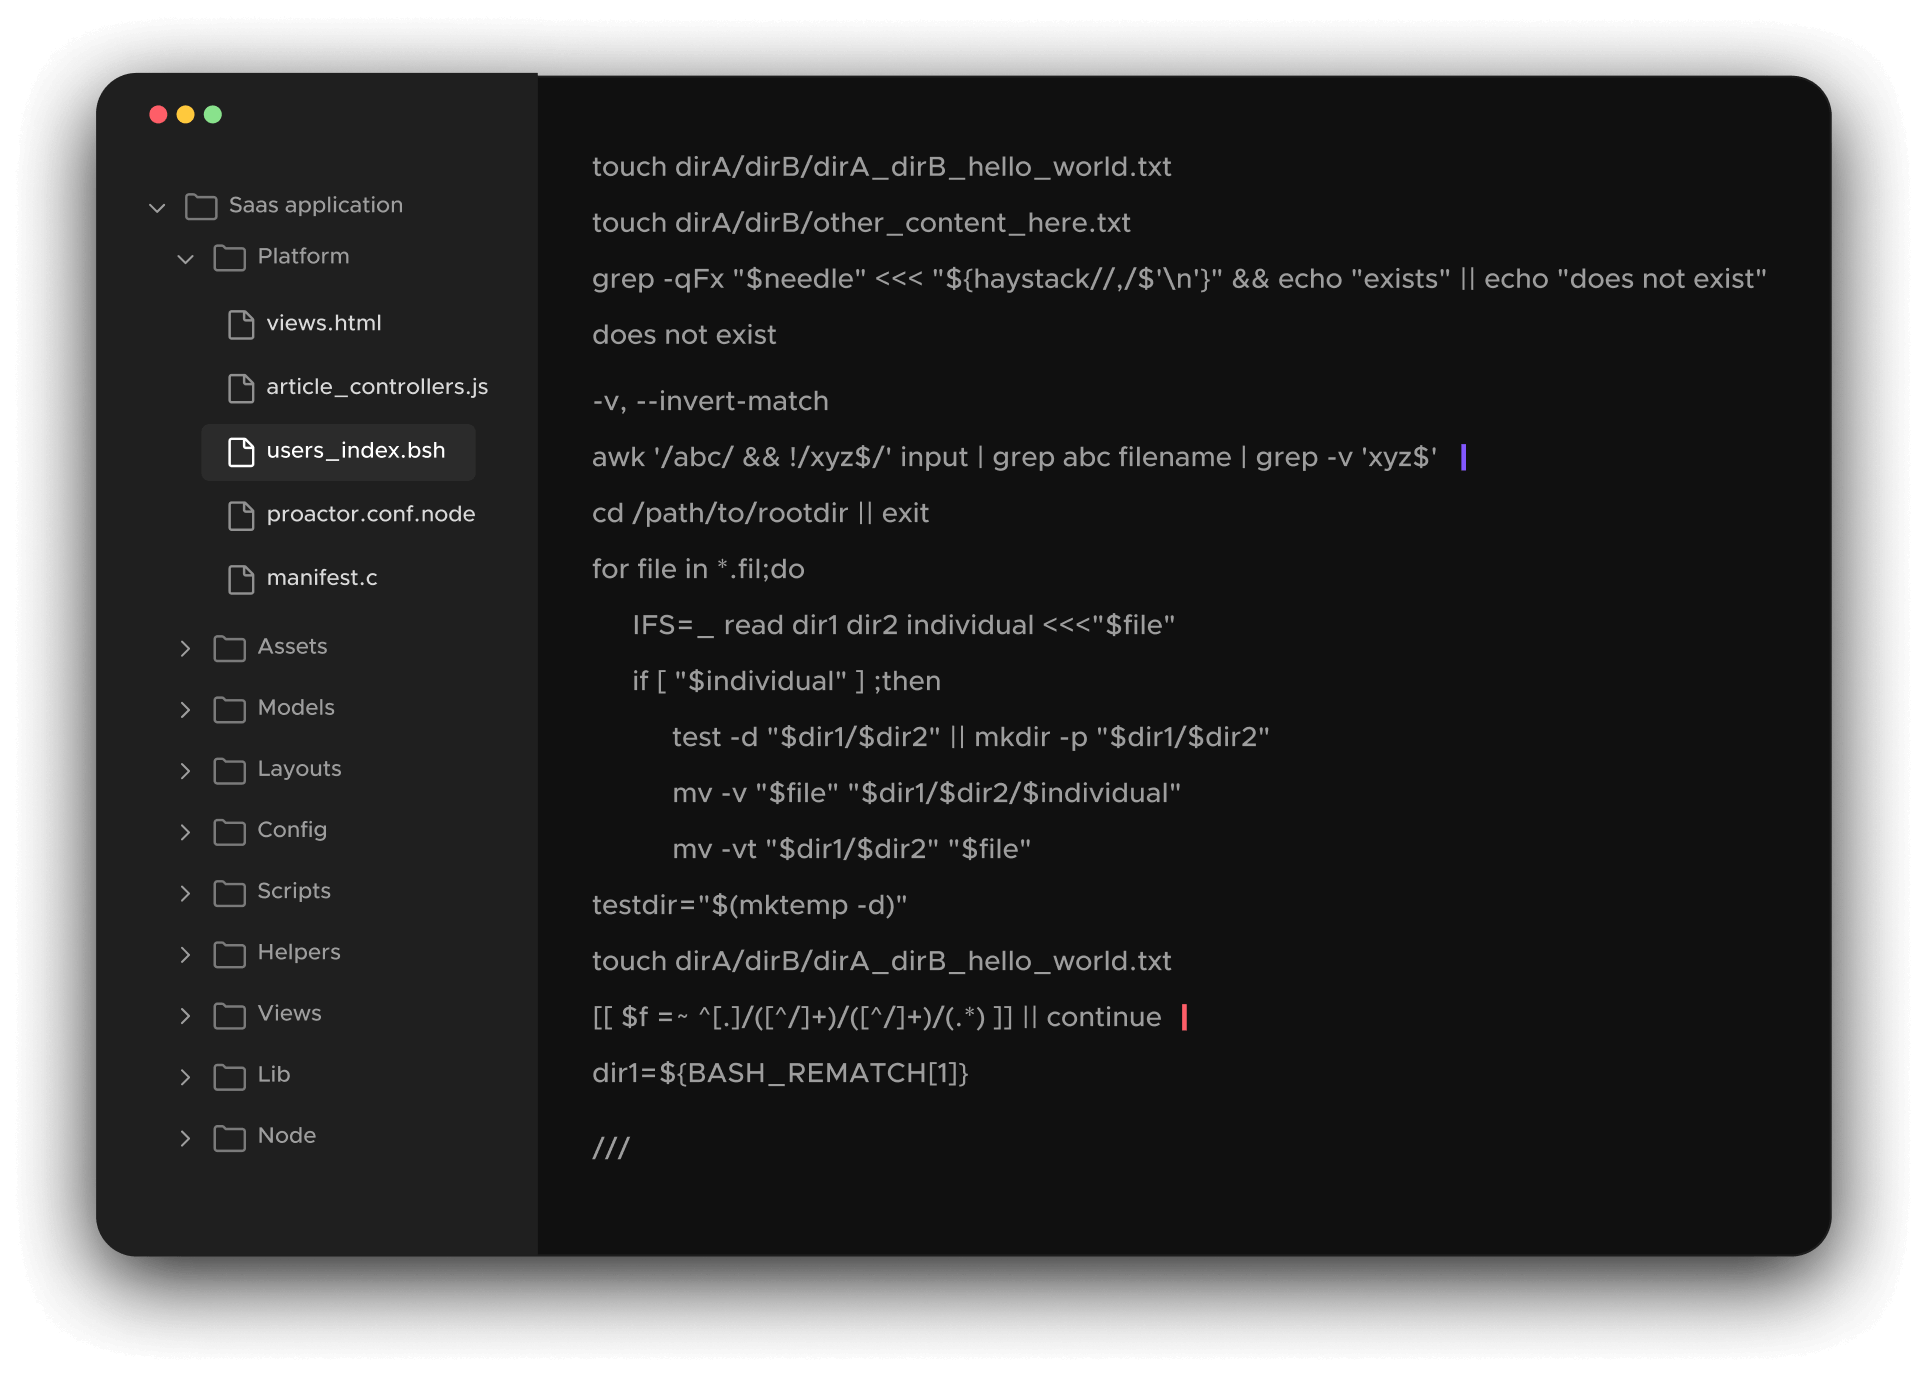The image size is (1928, 1380).
Task: Click the file icon beside proactor.conf.node
Action: (x=240, y=515)
